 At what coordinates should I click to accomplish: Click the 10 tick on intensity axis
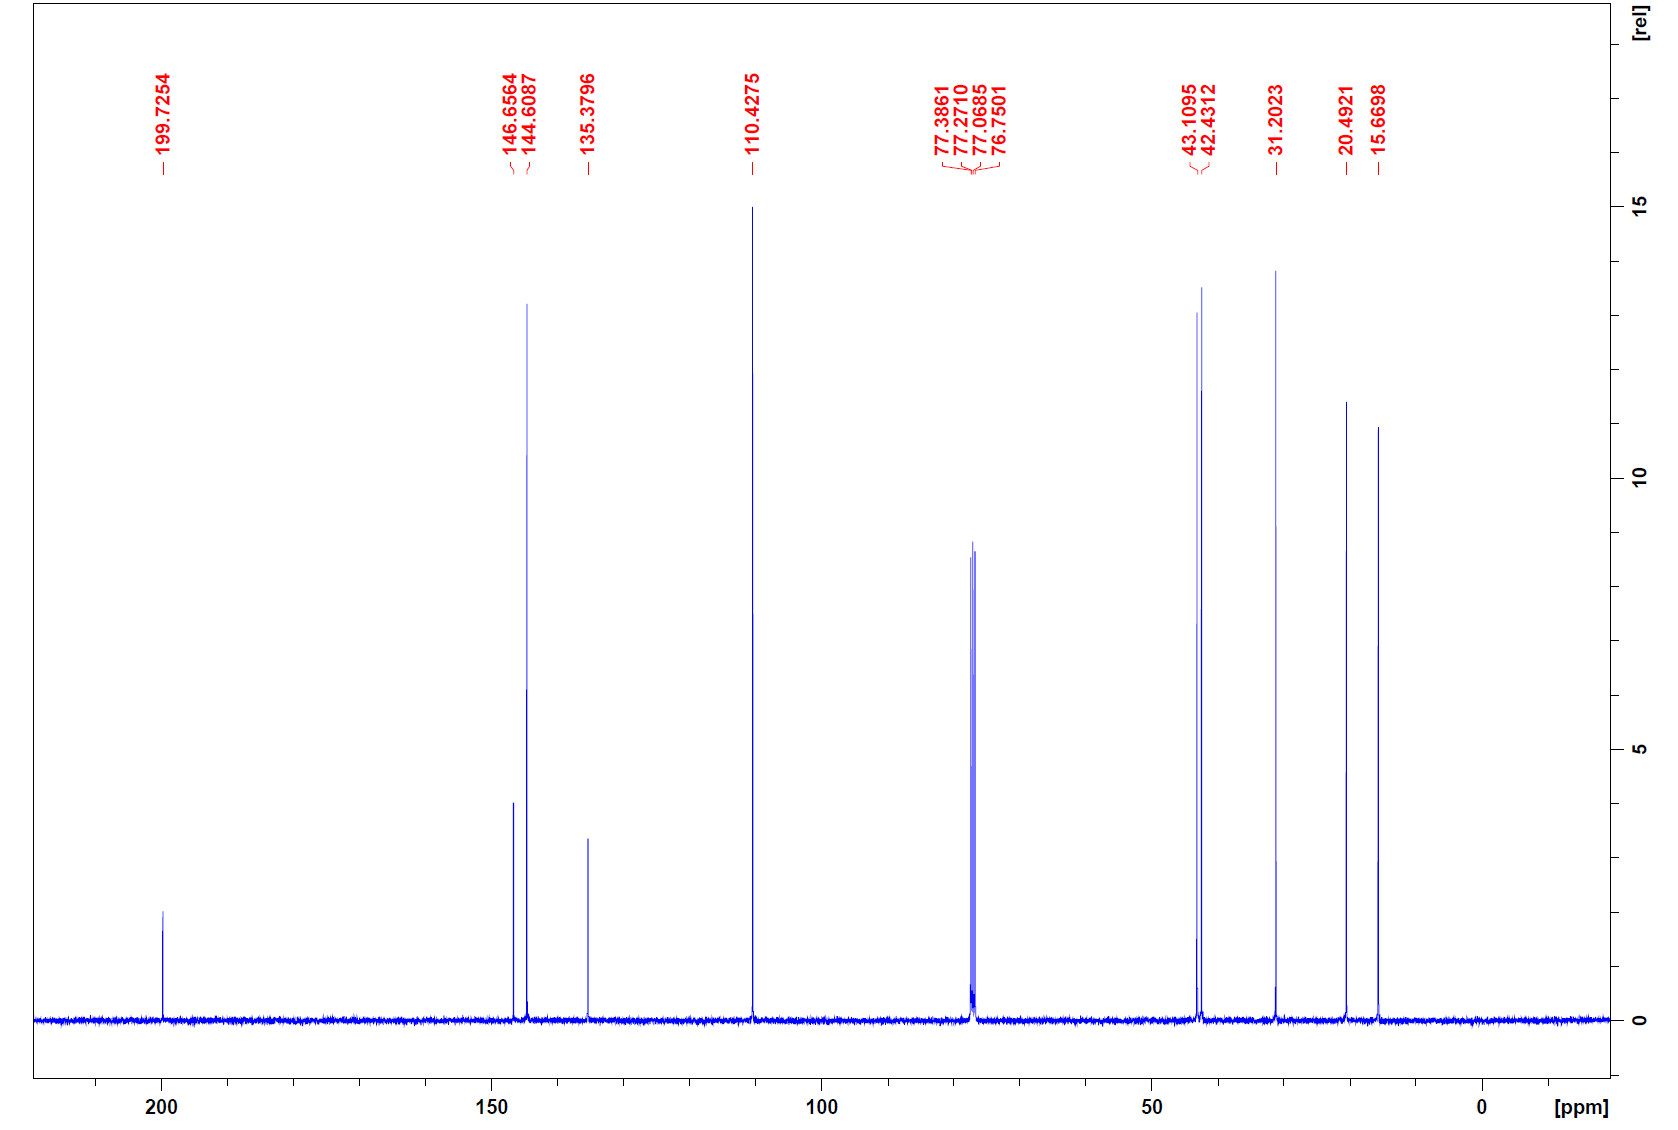pyautogui.click(x=1639, y=477)
